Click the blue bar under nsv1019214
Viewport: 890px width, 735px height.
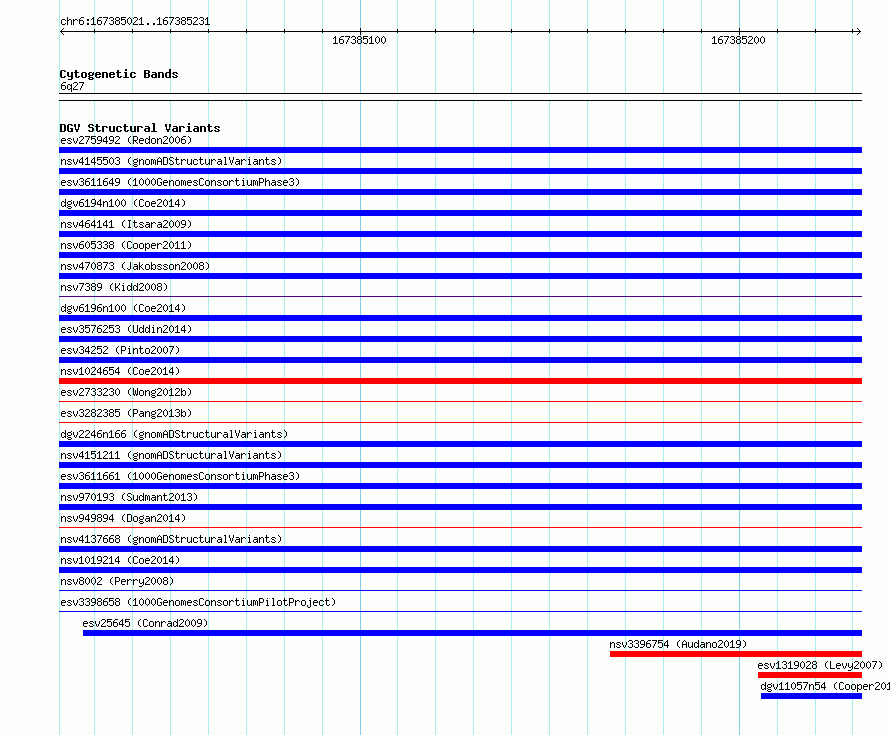460,570
